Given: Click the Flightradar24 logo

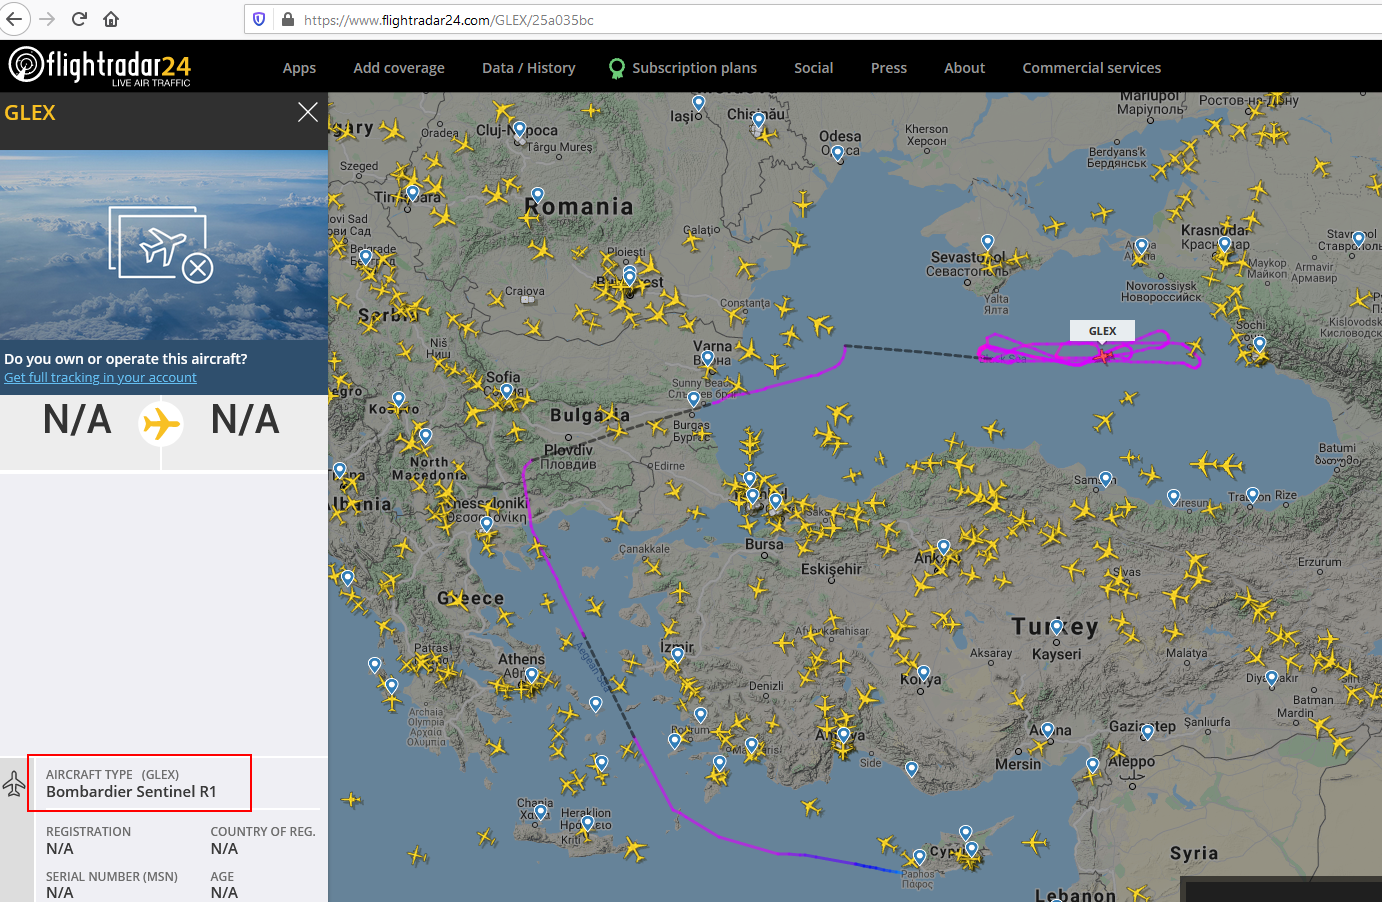Looking at the screenshot, I should click(x=99, y=67).
